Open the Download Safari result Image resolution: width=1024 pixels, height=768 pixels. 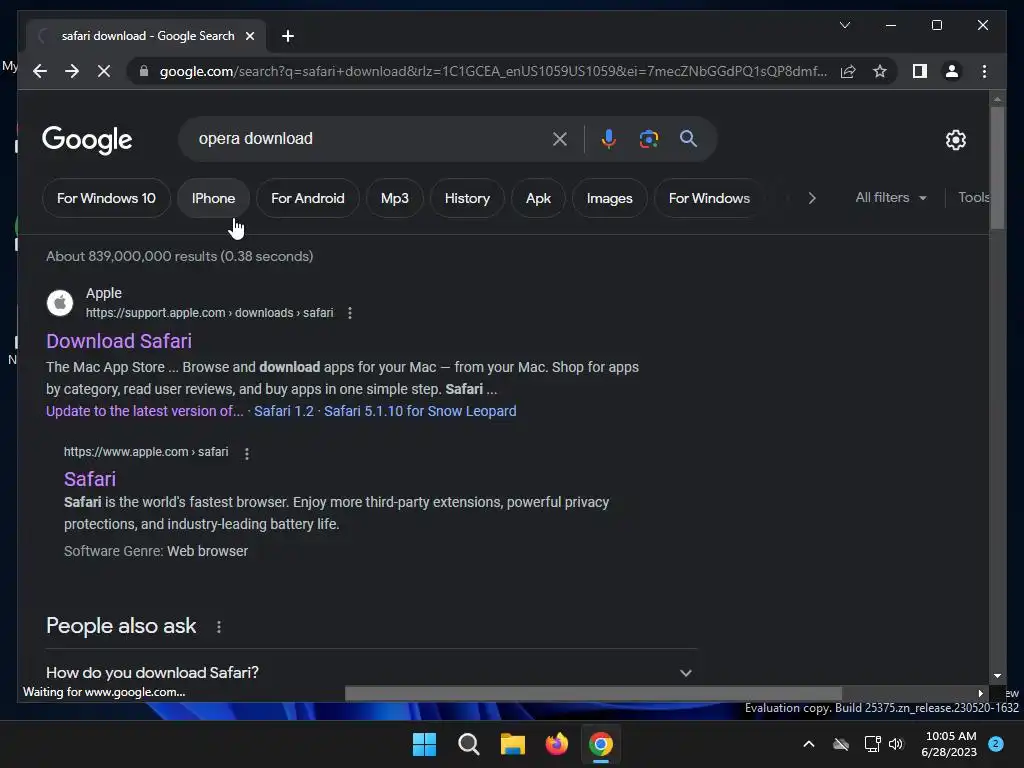coord(119,341)
